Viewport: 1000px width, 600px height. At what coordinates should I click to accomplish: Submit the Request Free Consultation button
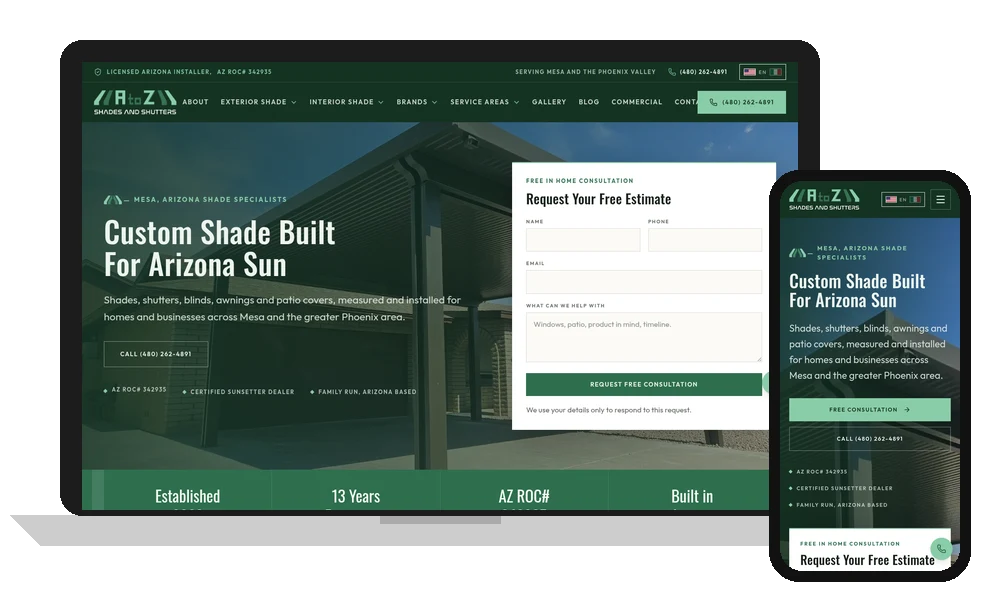click(x=643, y=384)
